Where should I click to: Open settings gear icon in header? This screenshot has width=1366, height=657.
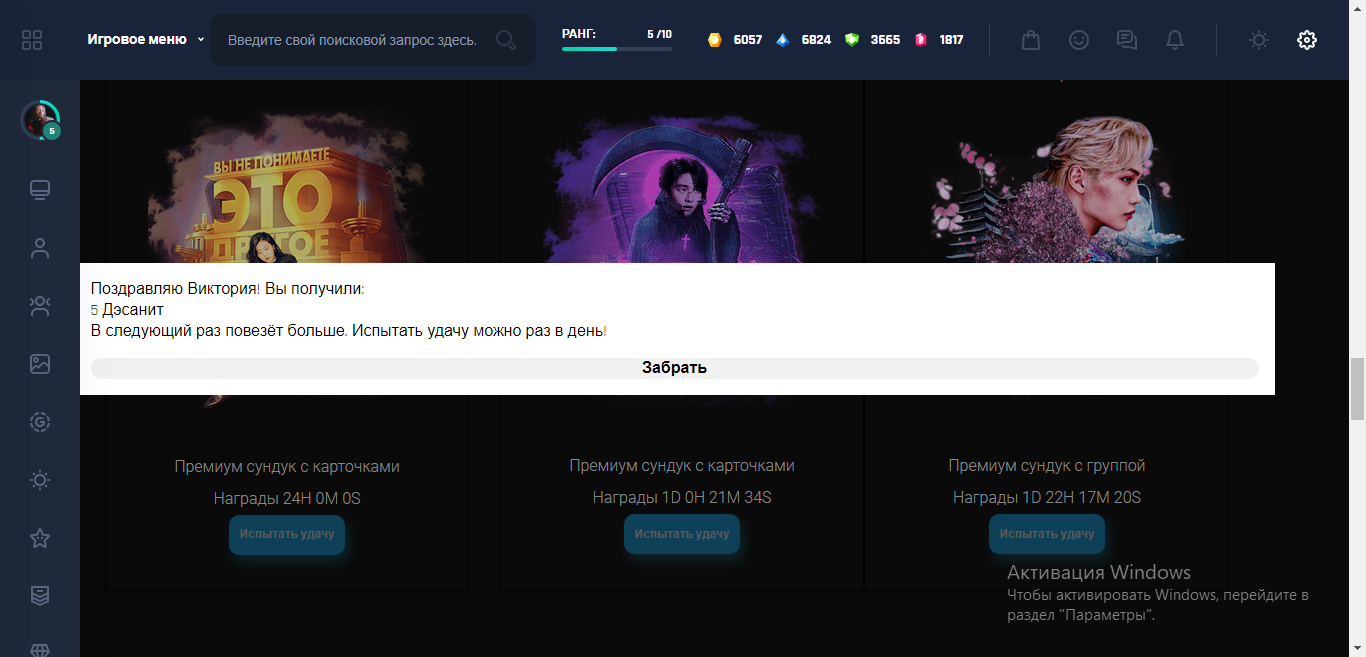pyautogui.click(x=1307, y=40)
